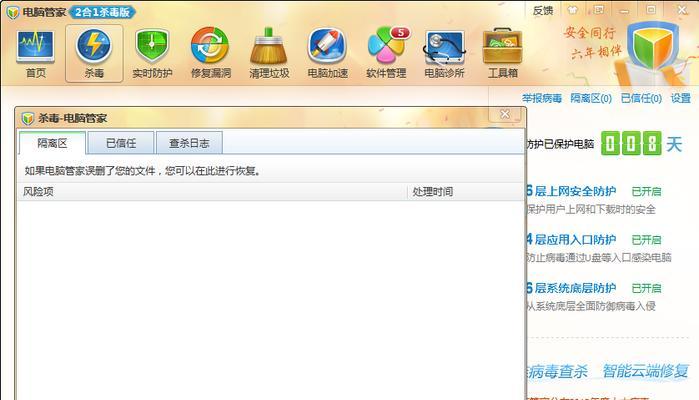Open the menu icon beside the skin icon
Viewport: 699px width, 400px height.
[599, 9]
